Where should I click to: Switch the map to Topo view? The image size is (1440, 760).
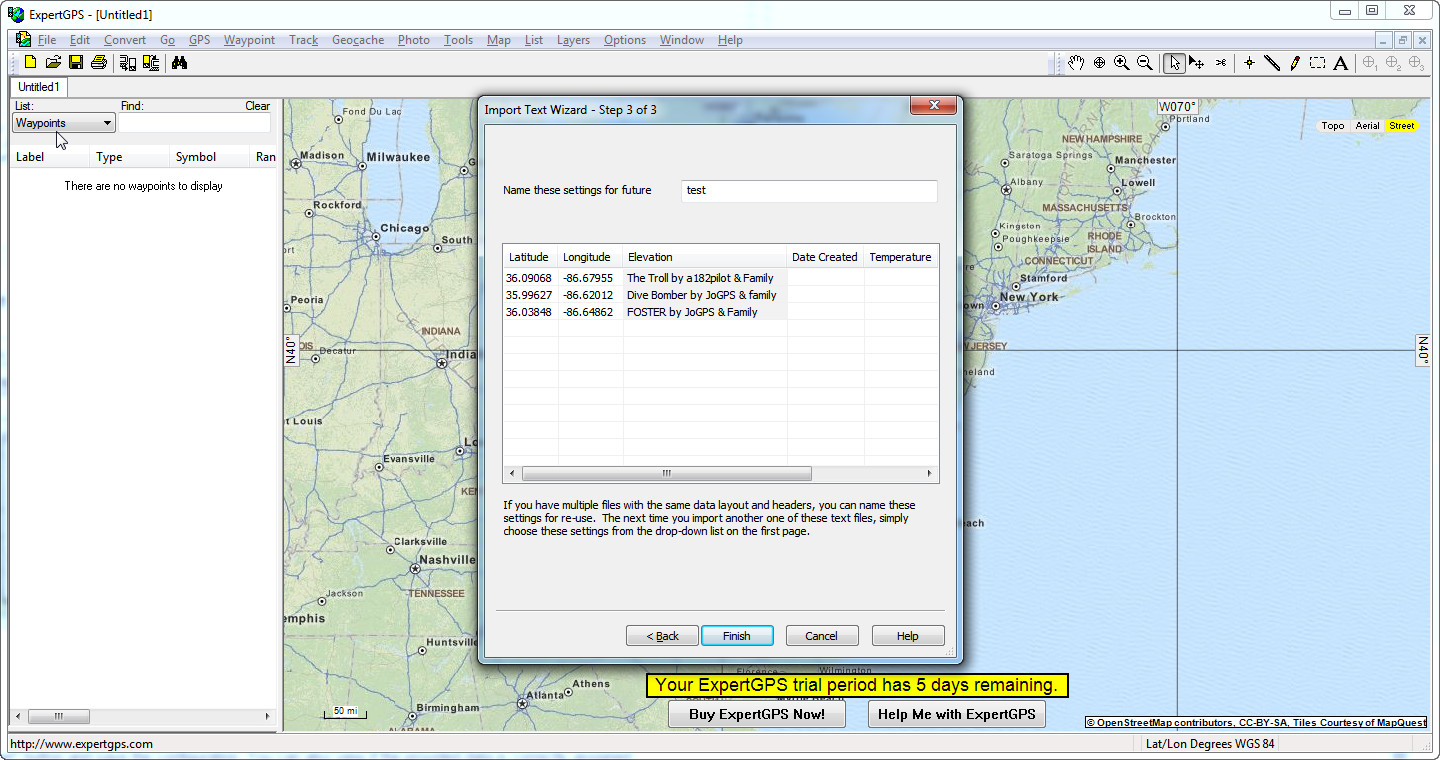coord(1333,126)
